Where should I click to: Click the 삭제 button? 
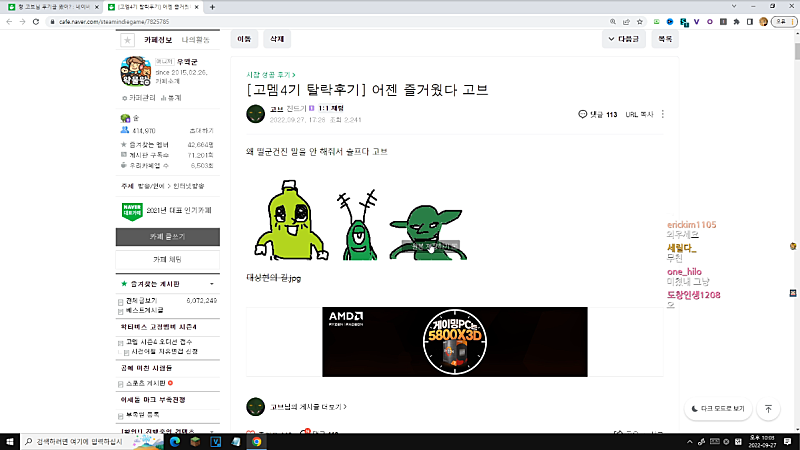pos(277,39)
